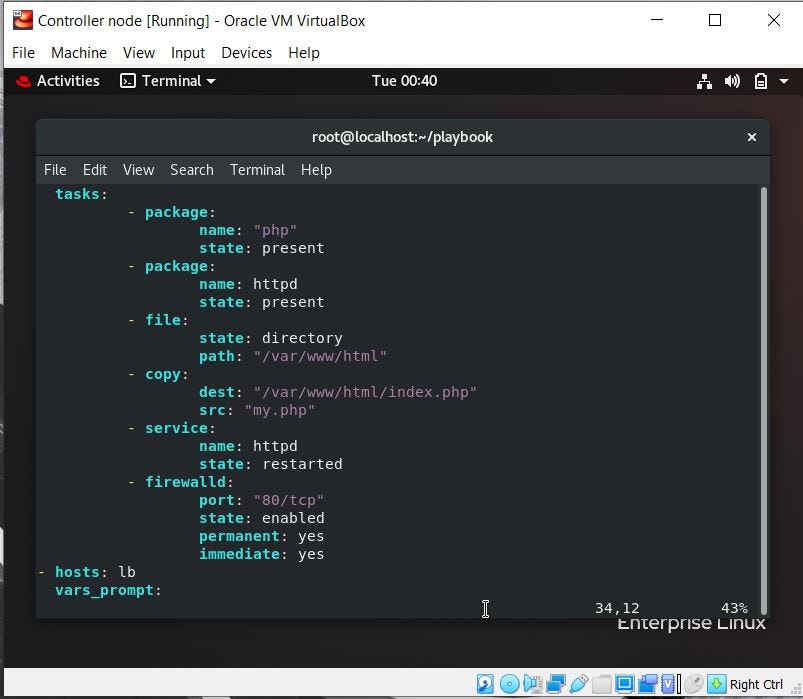Click the 'vars_prompt:' line
Image resolution: width=803 pixels, height=699 pixels.
(108, 590)
